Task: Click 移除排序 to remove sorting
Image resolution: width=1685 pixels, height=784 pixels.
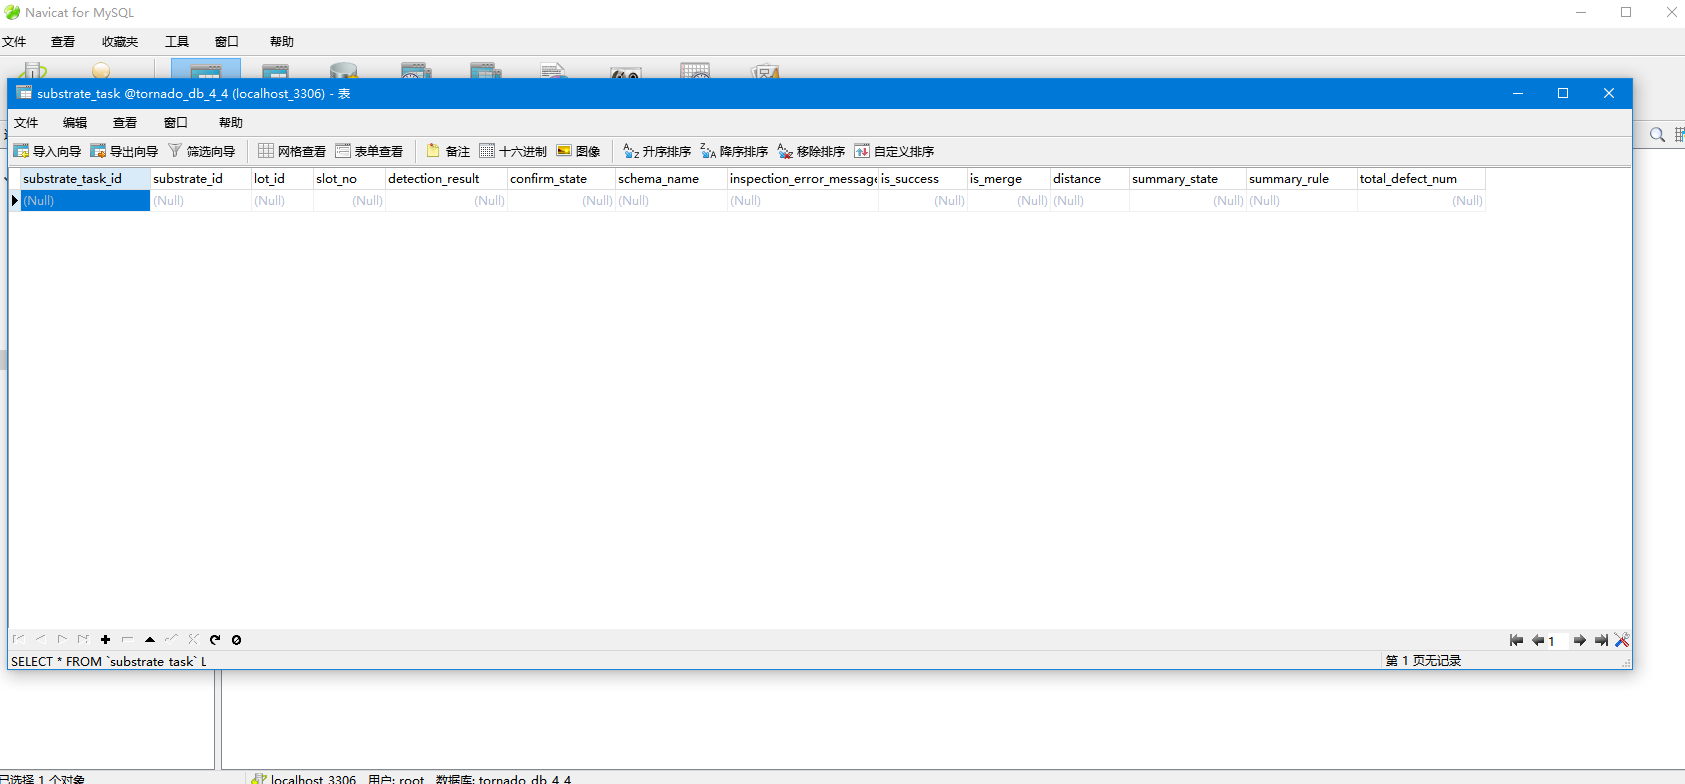Action: (x=811, y=151)
